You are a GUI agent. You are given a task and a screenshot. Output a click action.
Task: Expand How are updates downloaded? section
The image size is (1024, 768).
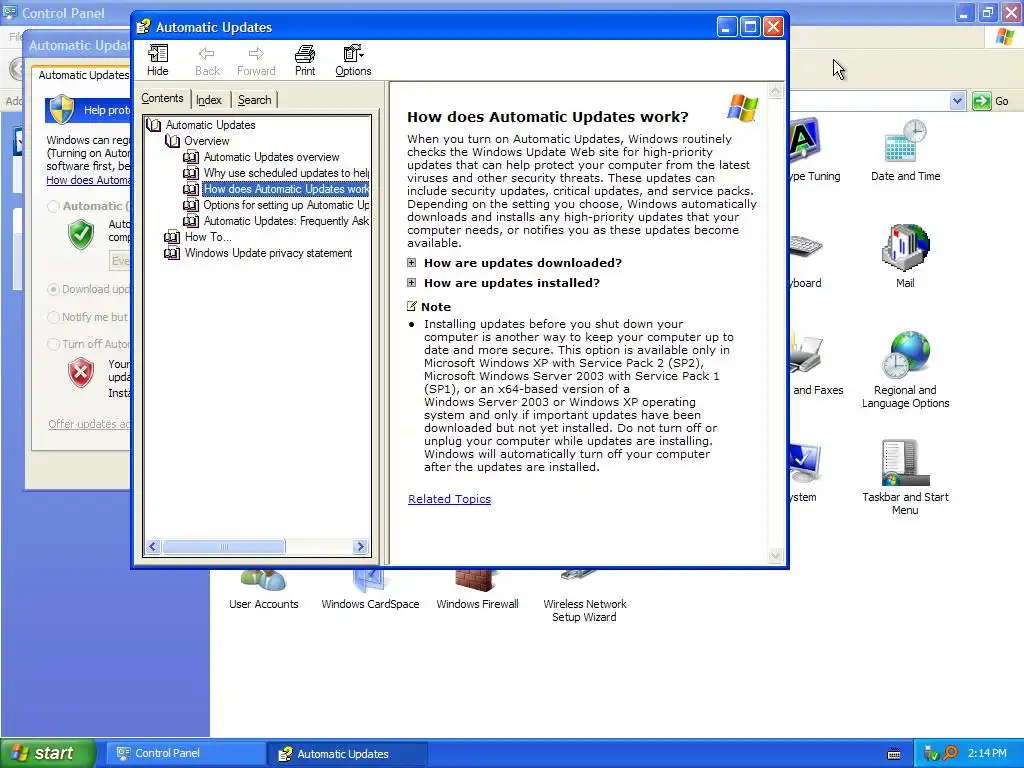point(411,263)
